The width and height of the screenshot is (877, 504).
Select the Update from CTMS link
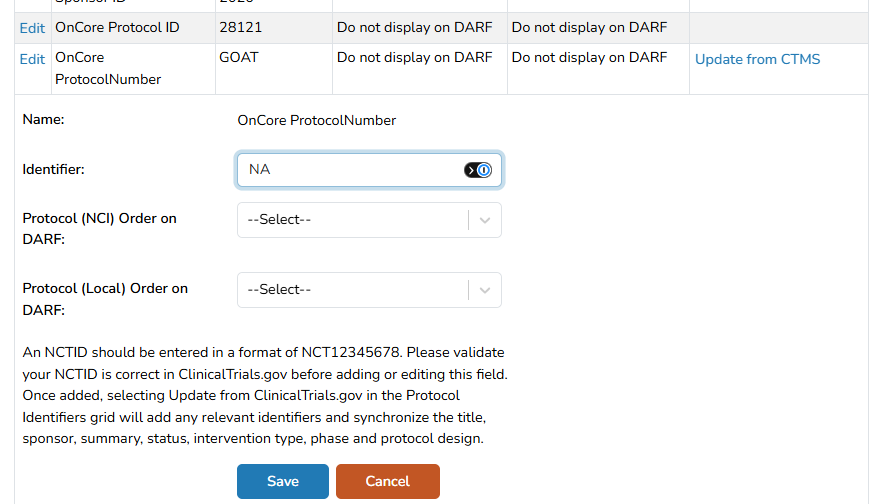(757, 59)
